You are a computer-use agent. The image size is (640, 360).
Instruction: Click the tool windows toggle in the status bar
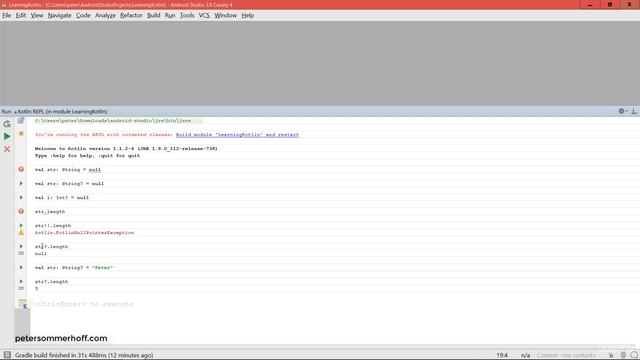coord(7,355)
